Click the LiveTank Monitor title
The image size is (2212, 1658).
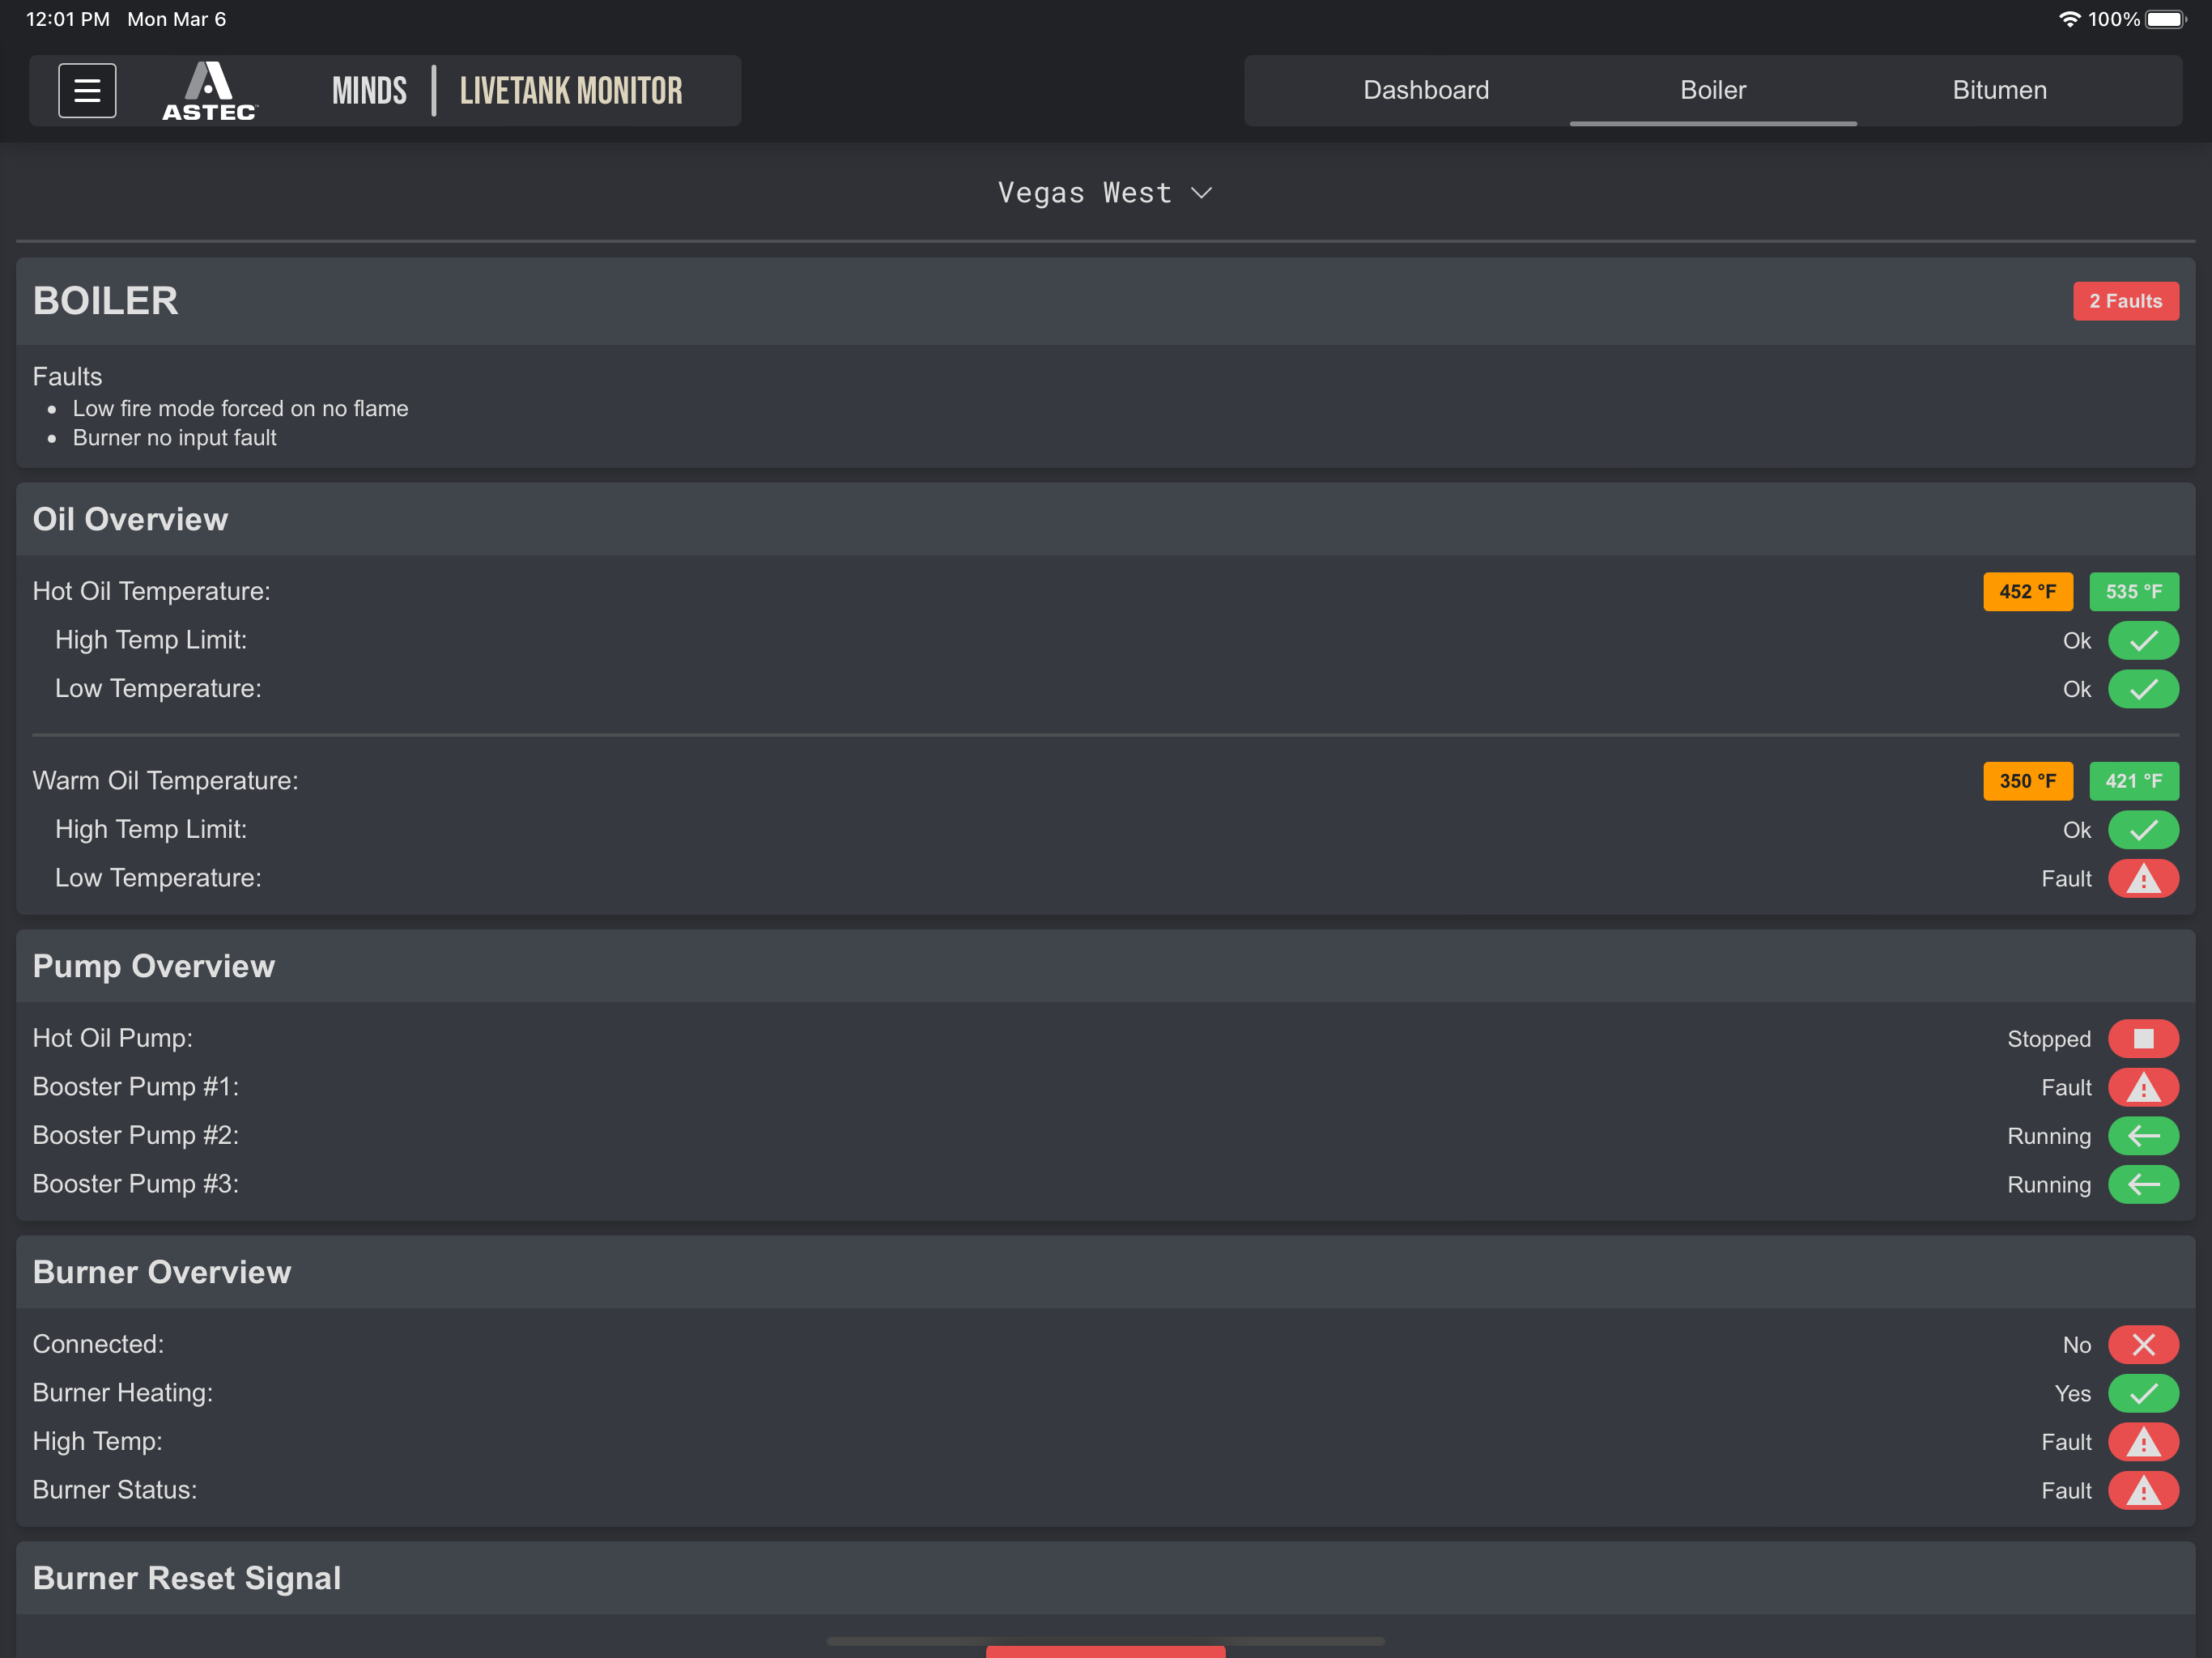pos(571,91)
